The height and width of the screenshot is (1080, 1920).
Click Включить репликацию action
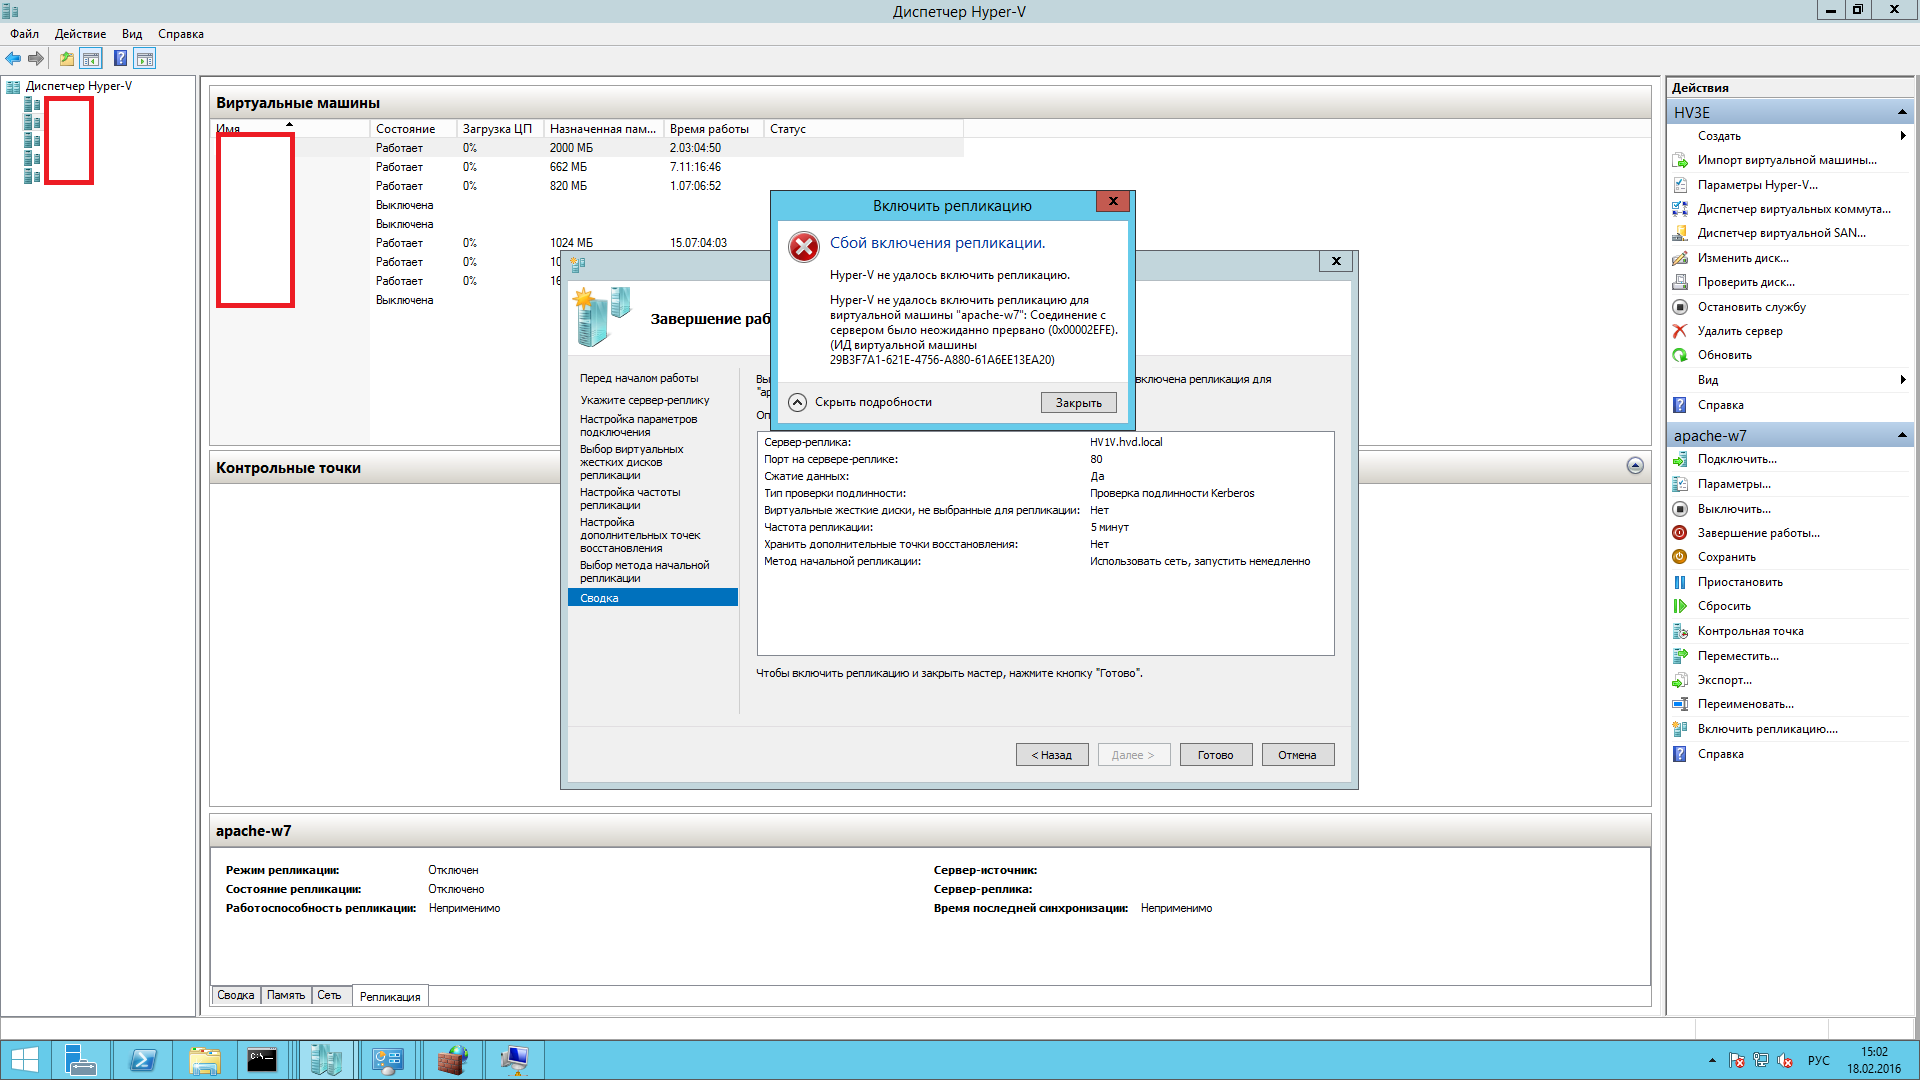pyautogui.click(x=1767, y=729)
